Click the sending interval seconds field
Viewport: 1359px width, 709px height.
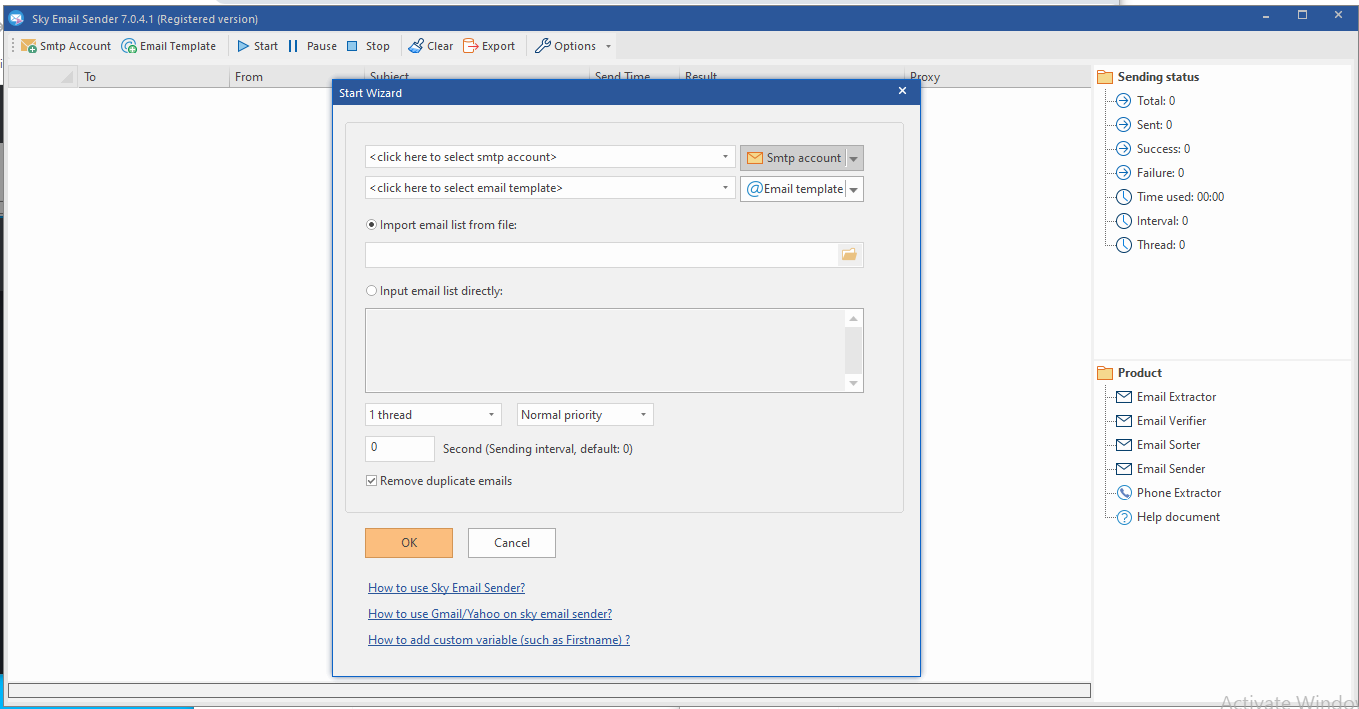[400, 448]
